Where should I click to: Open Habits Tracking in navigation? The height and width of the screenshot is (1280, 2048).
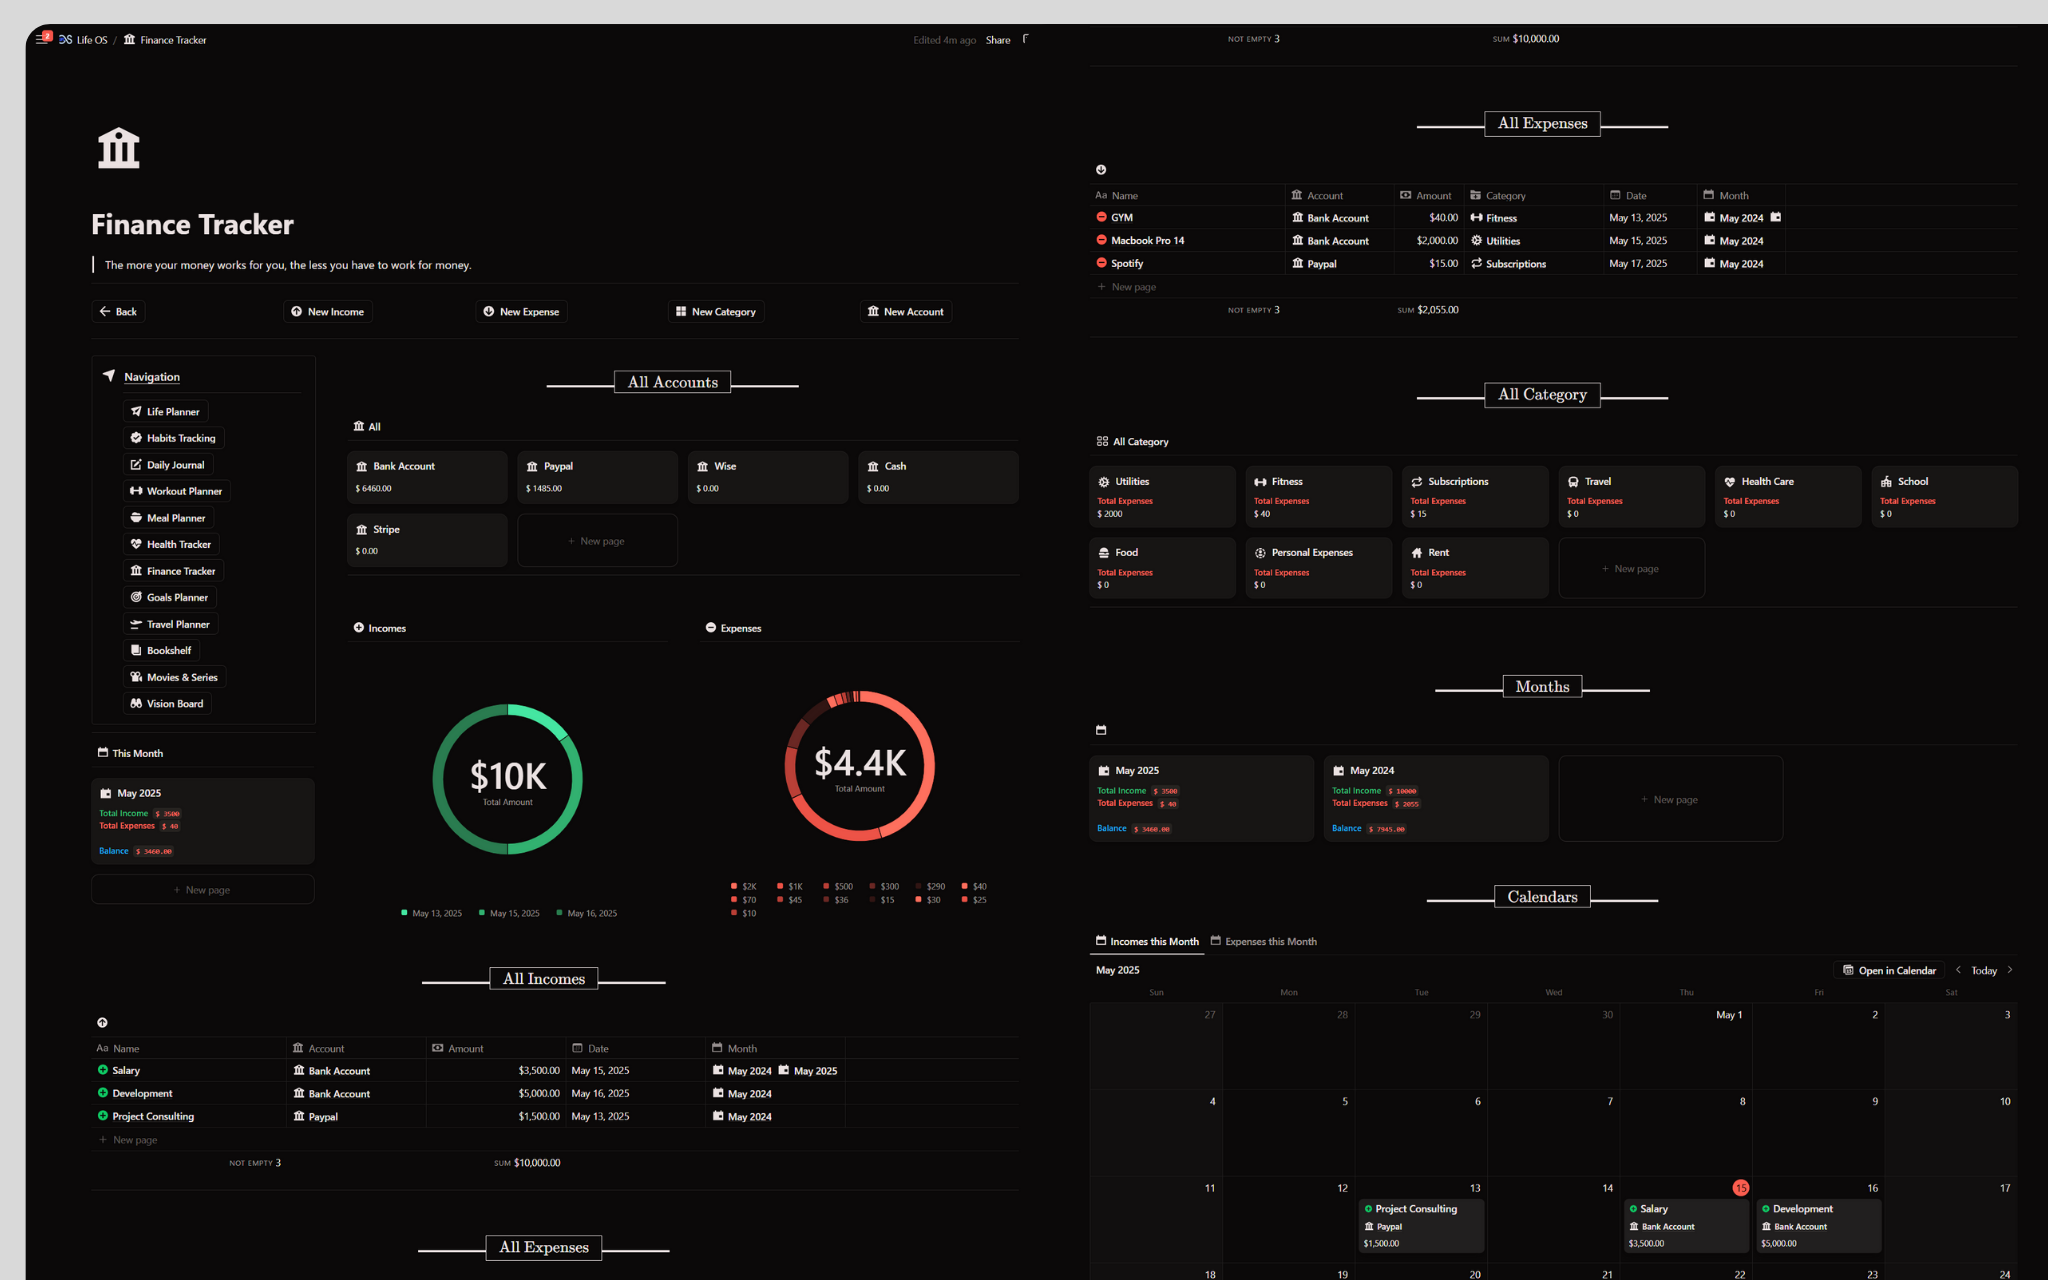(x=174, y=438)
